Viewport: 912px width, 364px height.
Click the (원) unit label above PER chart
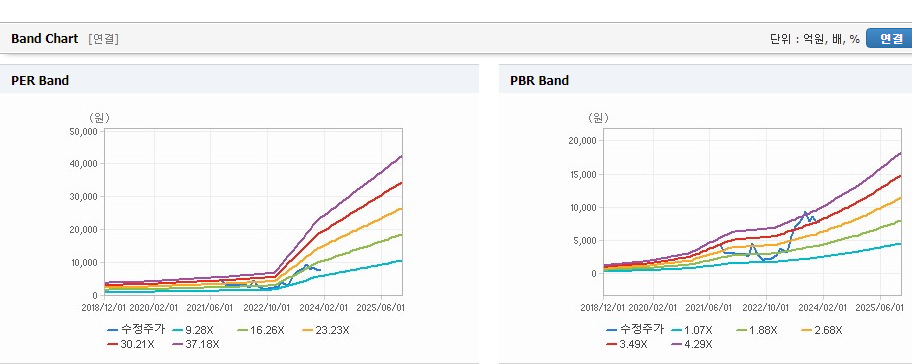point(99,118)
